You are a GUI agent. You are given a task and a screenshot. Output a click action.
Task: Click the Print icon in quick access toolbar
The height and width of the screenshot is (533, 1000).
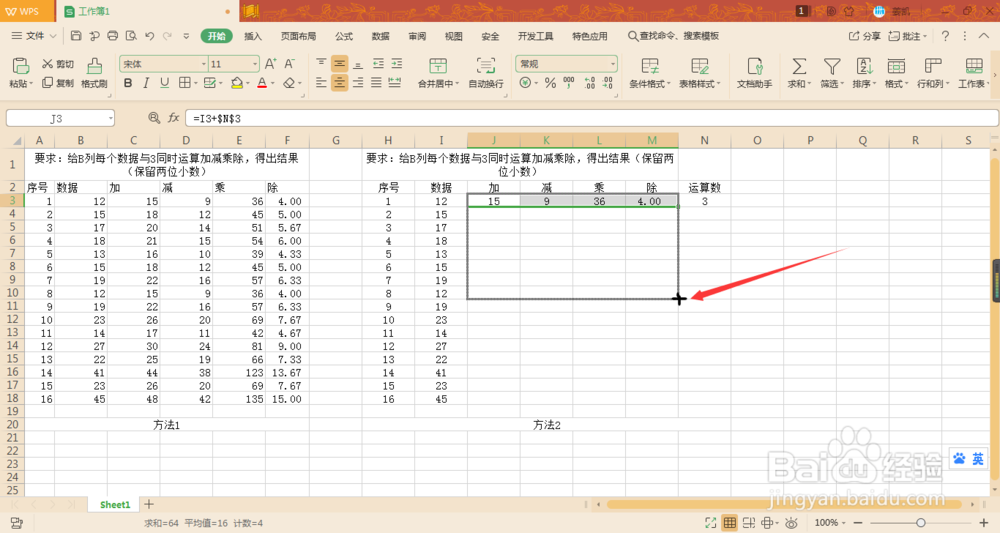click(112, 36)
